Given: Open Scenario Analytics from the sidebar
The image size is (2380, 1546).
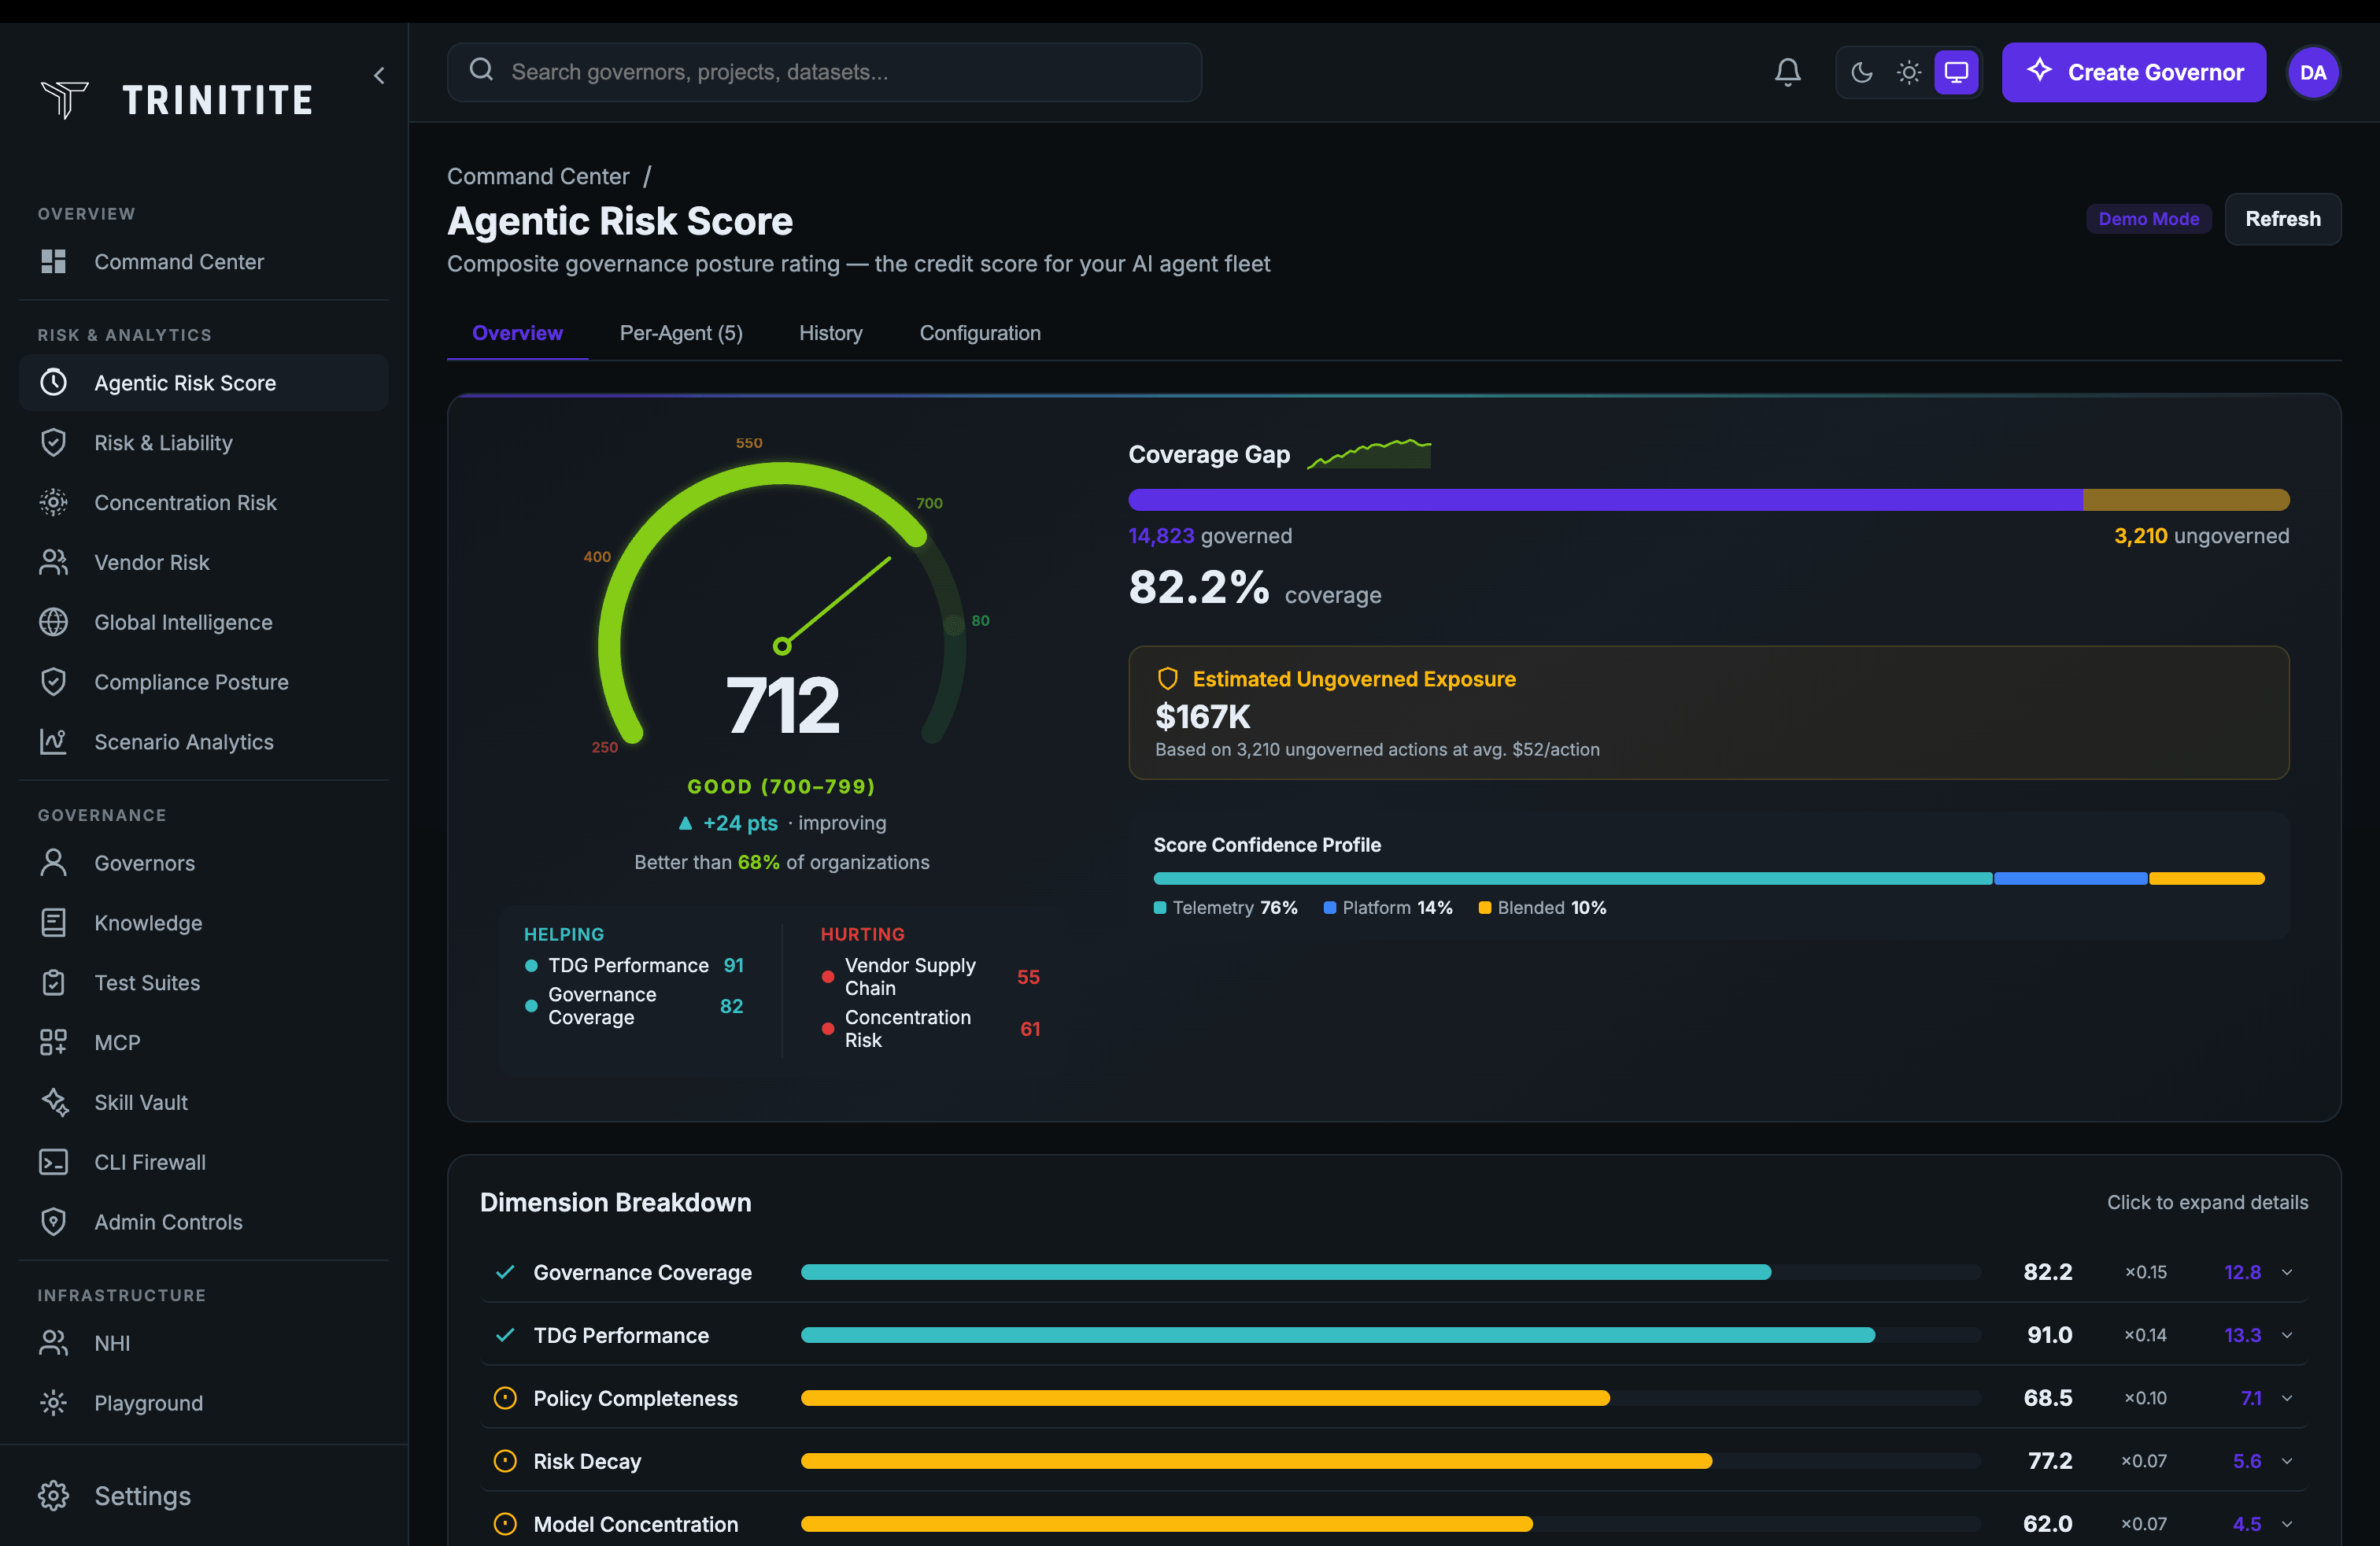Looking at the screenshot, I should click(x=185, y=741).
